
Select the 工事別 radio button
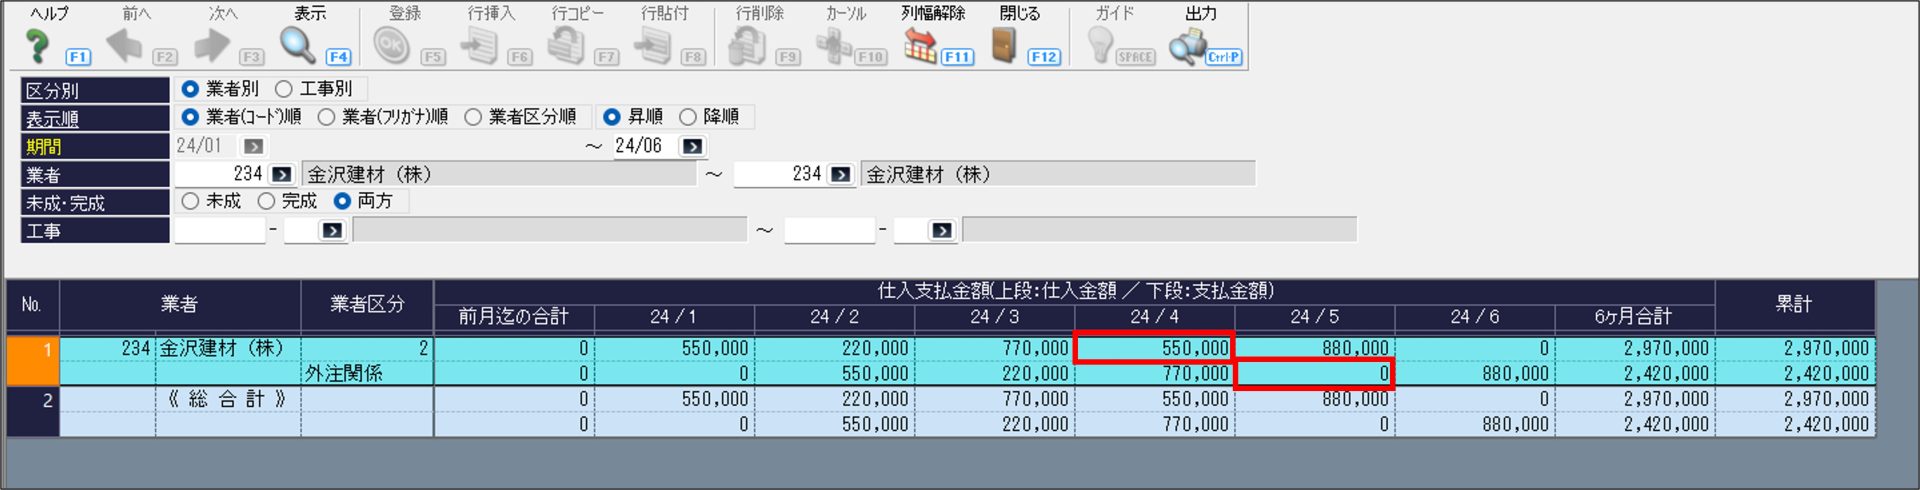[284, 89]
